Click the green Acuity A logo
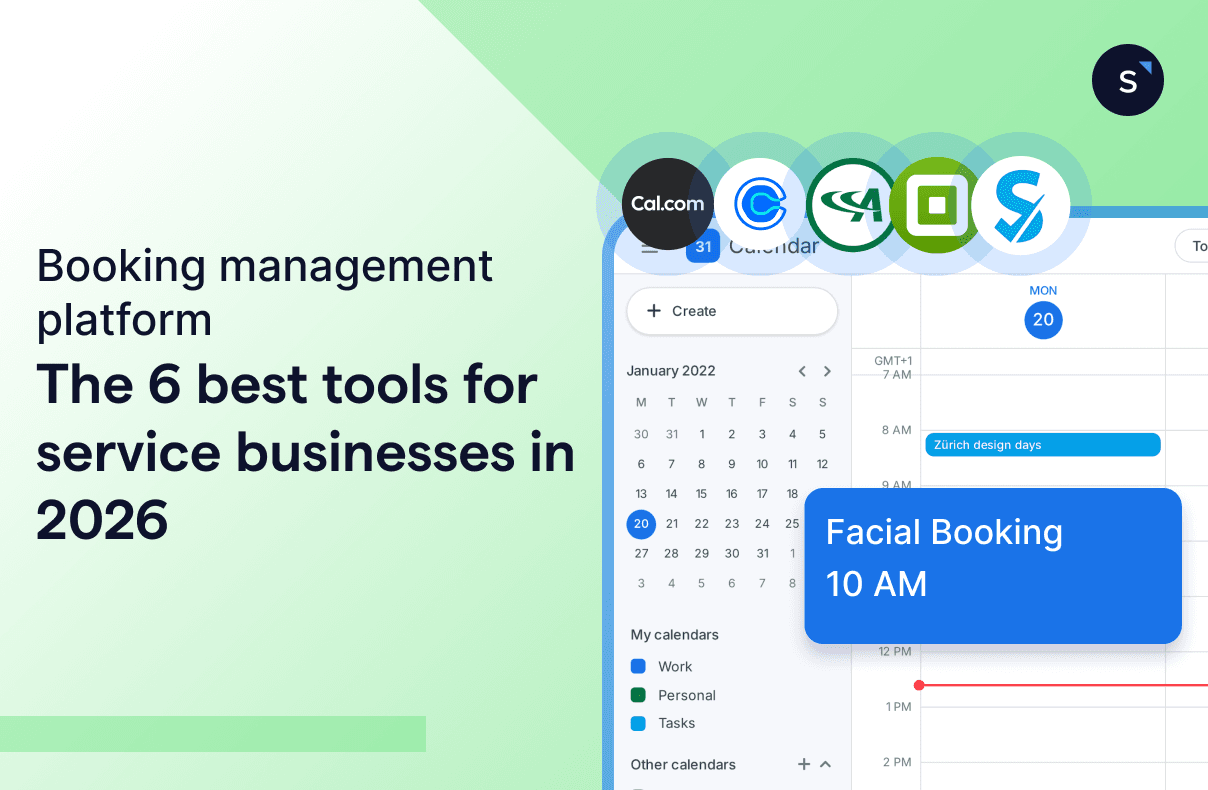This screenshot has width=1208, height=790. pos(853,204)
